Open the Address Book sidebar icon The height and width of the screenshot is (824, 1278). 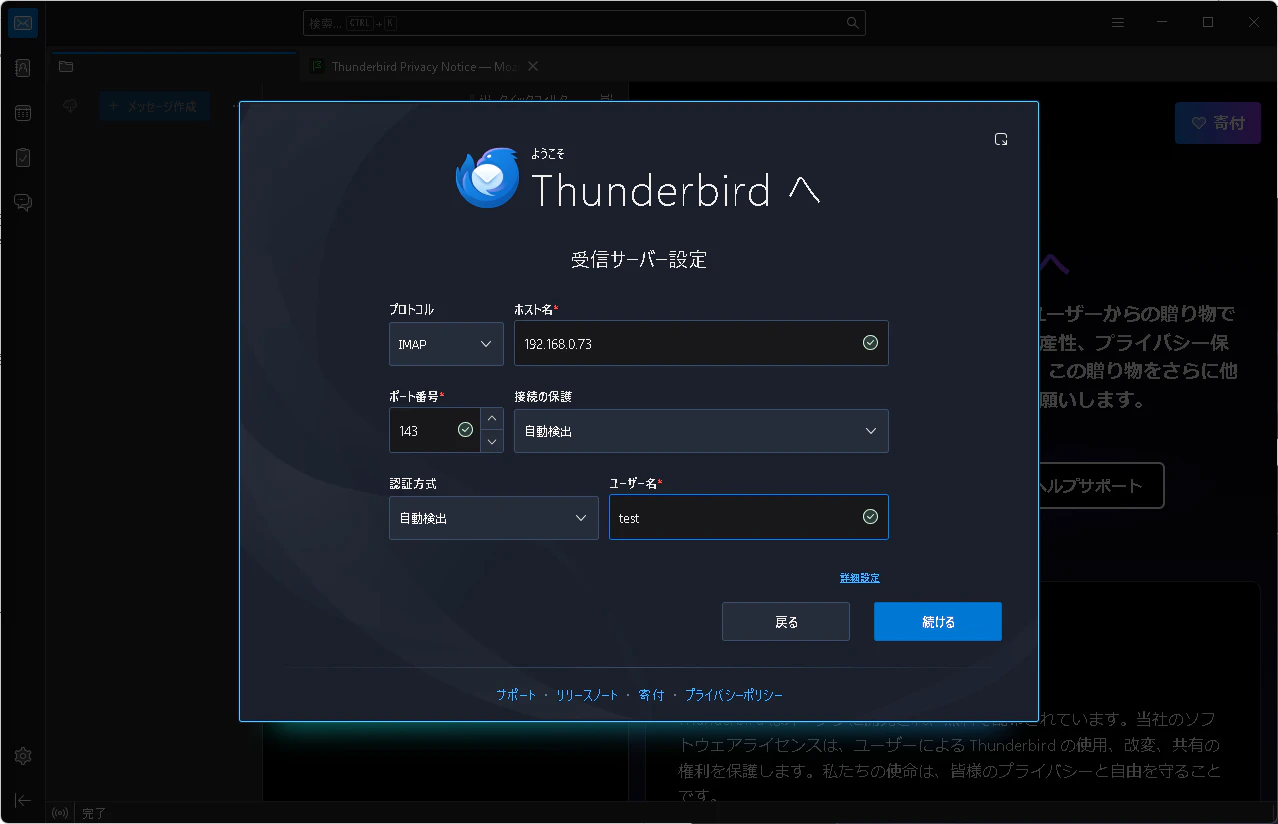22,68
